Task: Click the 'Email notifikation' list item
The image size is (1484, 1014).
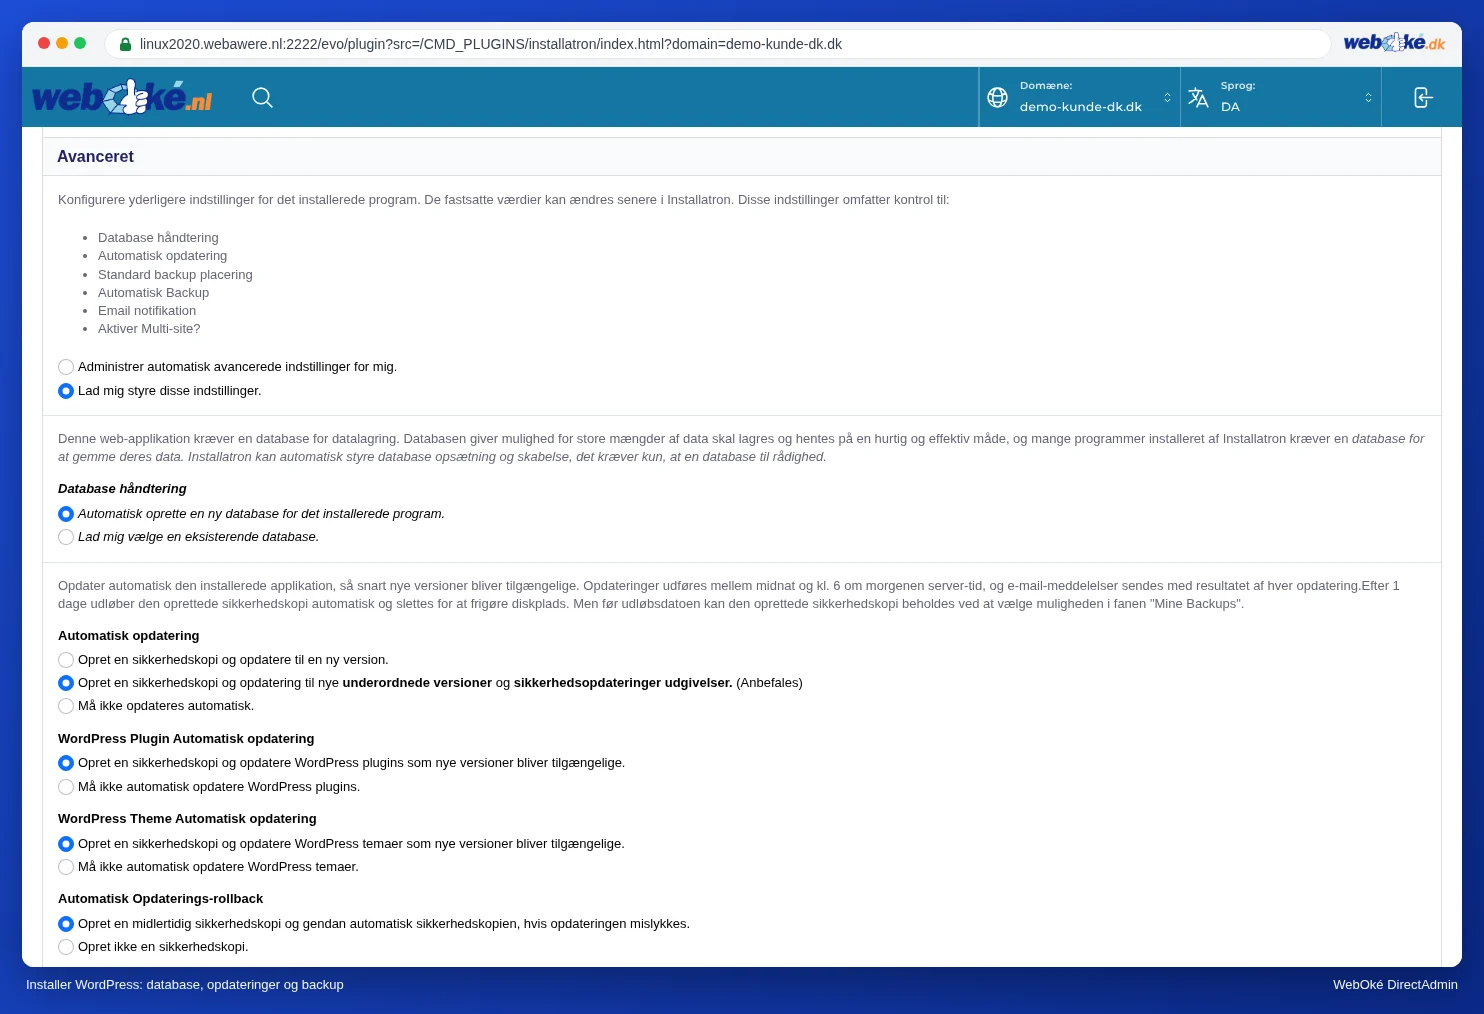Action: coord(147,311)
